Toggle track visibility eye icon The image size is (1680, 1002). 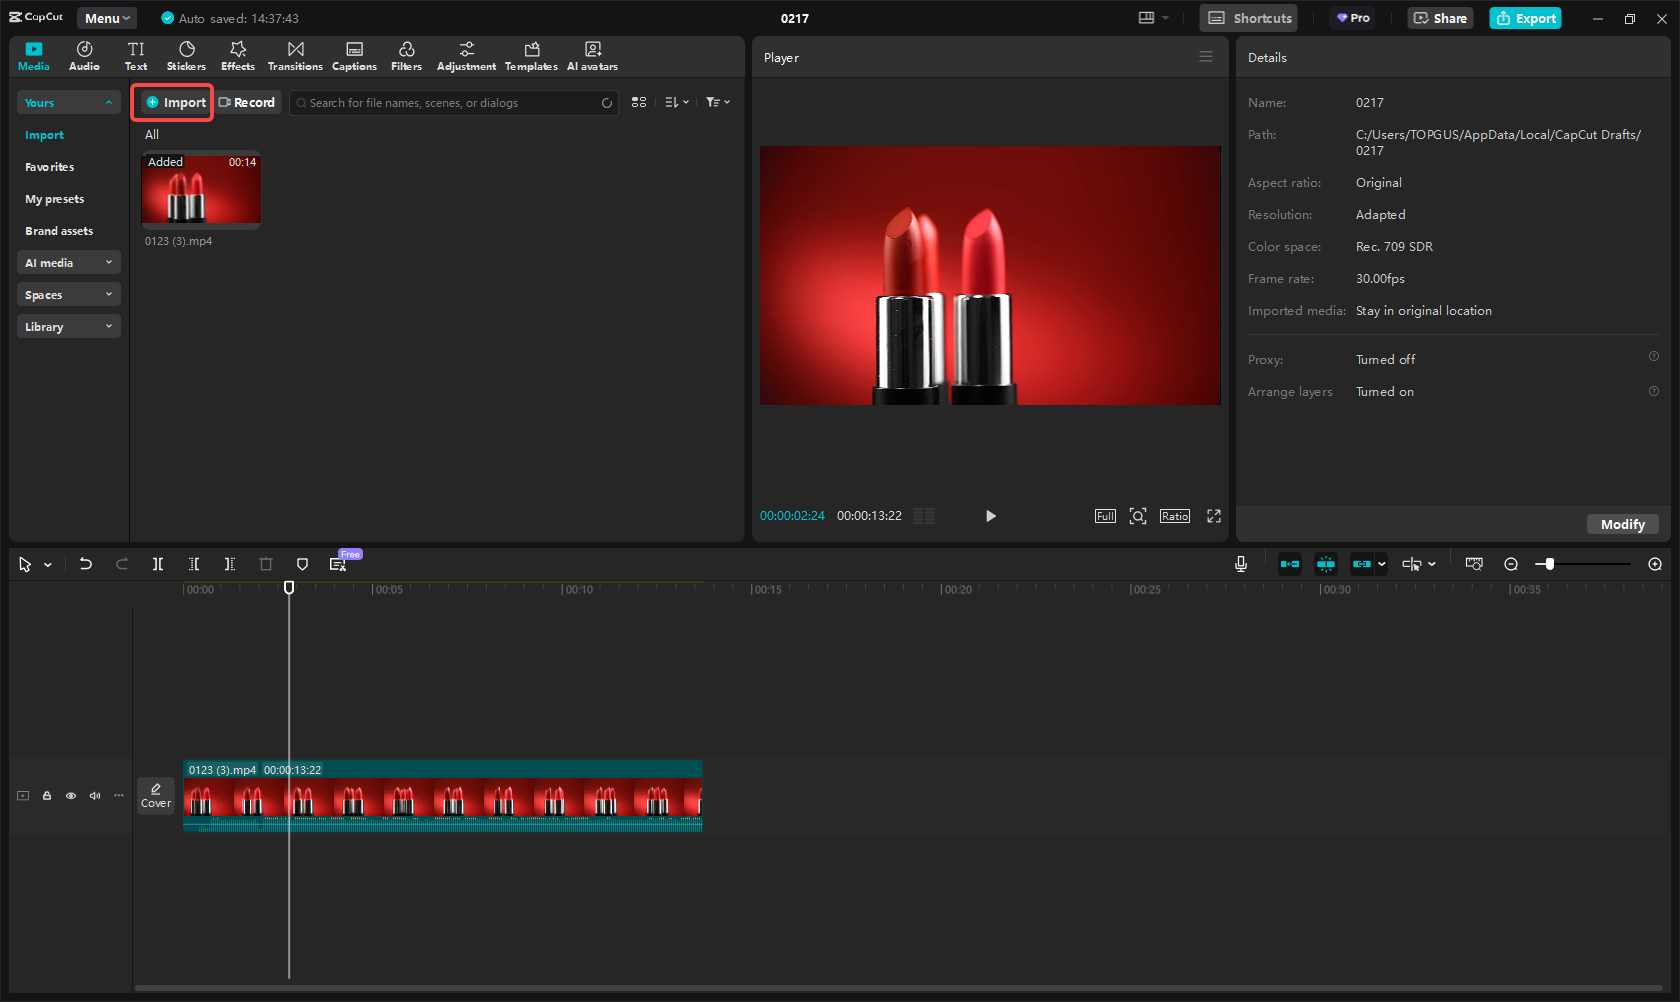point(71,796)
